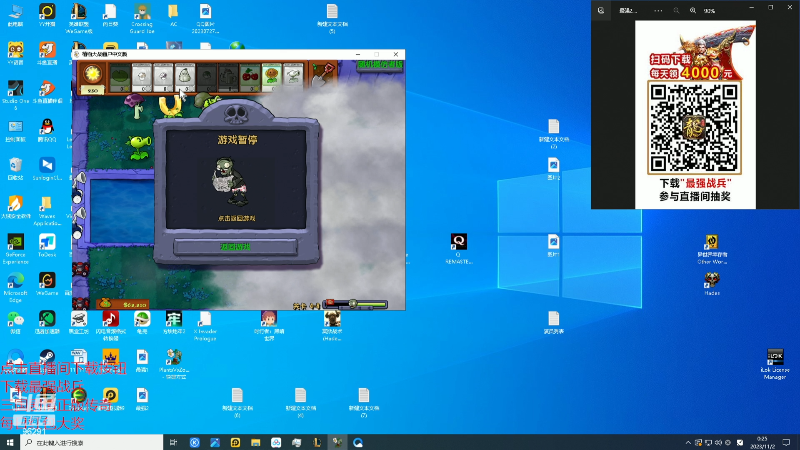Switch to Plants vs Zombies taskbar item
This screenshot has height=450, width=800.
click(337, 442)
